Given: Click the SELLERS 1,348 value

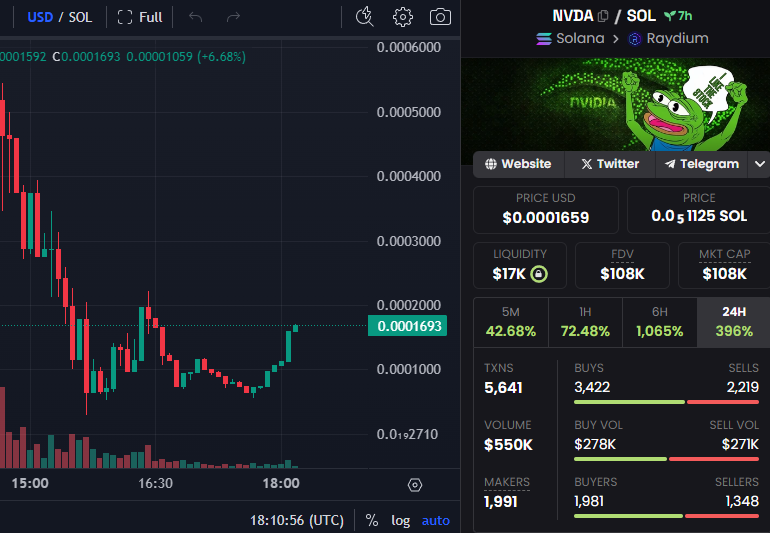Looking at the screenshot, I should [x=742, y=502].
